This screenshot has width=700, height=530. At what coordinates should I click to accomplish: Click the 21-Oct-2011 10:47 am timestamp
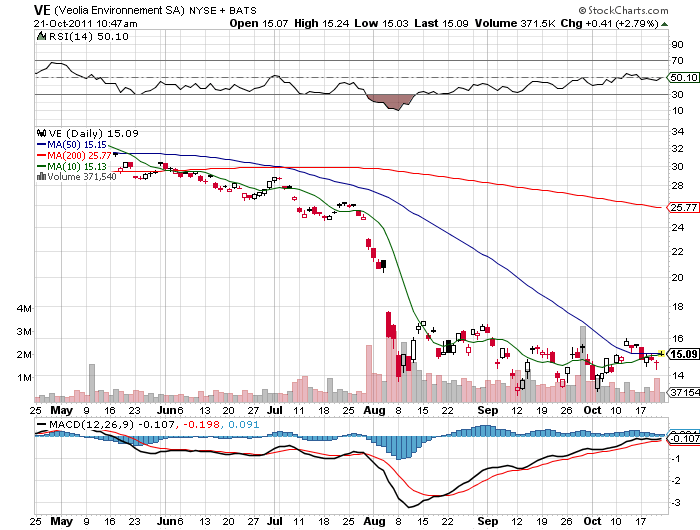click(x=86, y=24)
